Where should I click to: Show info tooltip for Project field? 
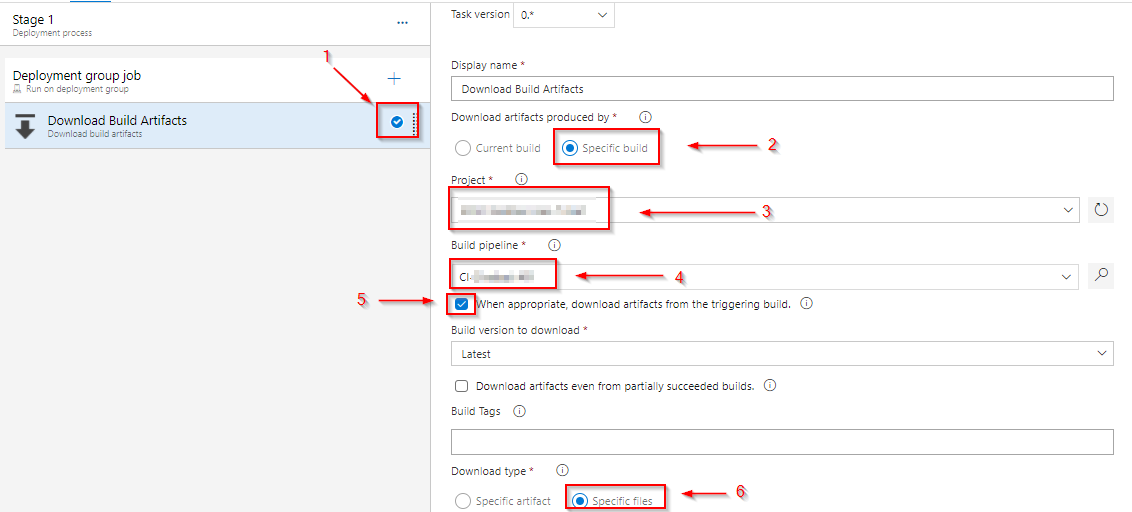pyautogui.click(x=521, y=180)
